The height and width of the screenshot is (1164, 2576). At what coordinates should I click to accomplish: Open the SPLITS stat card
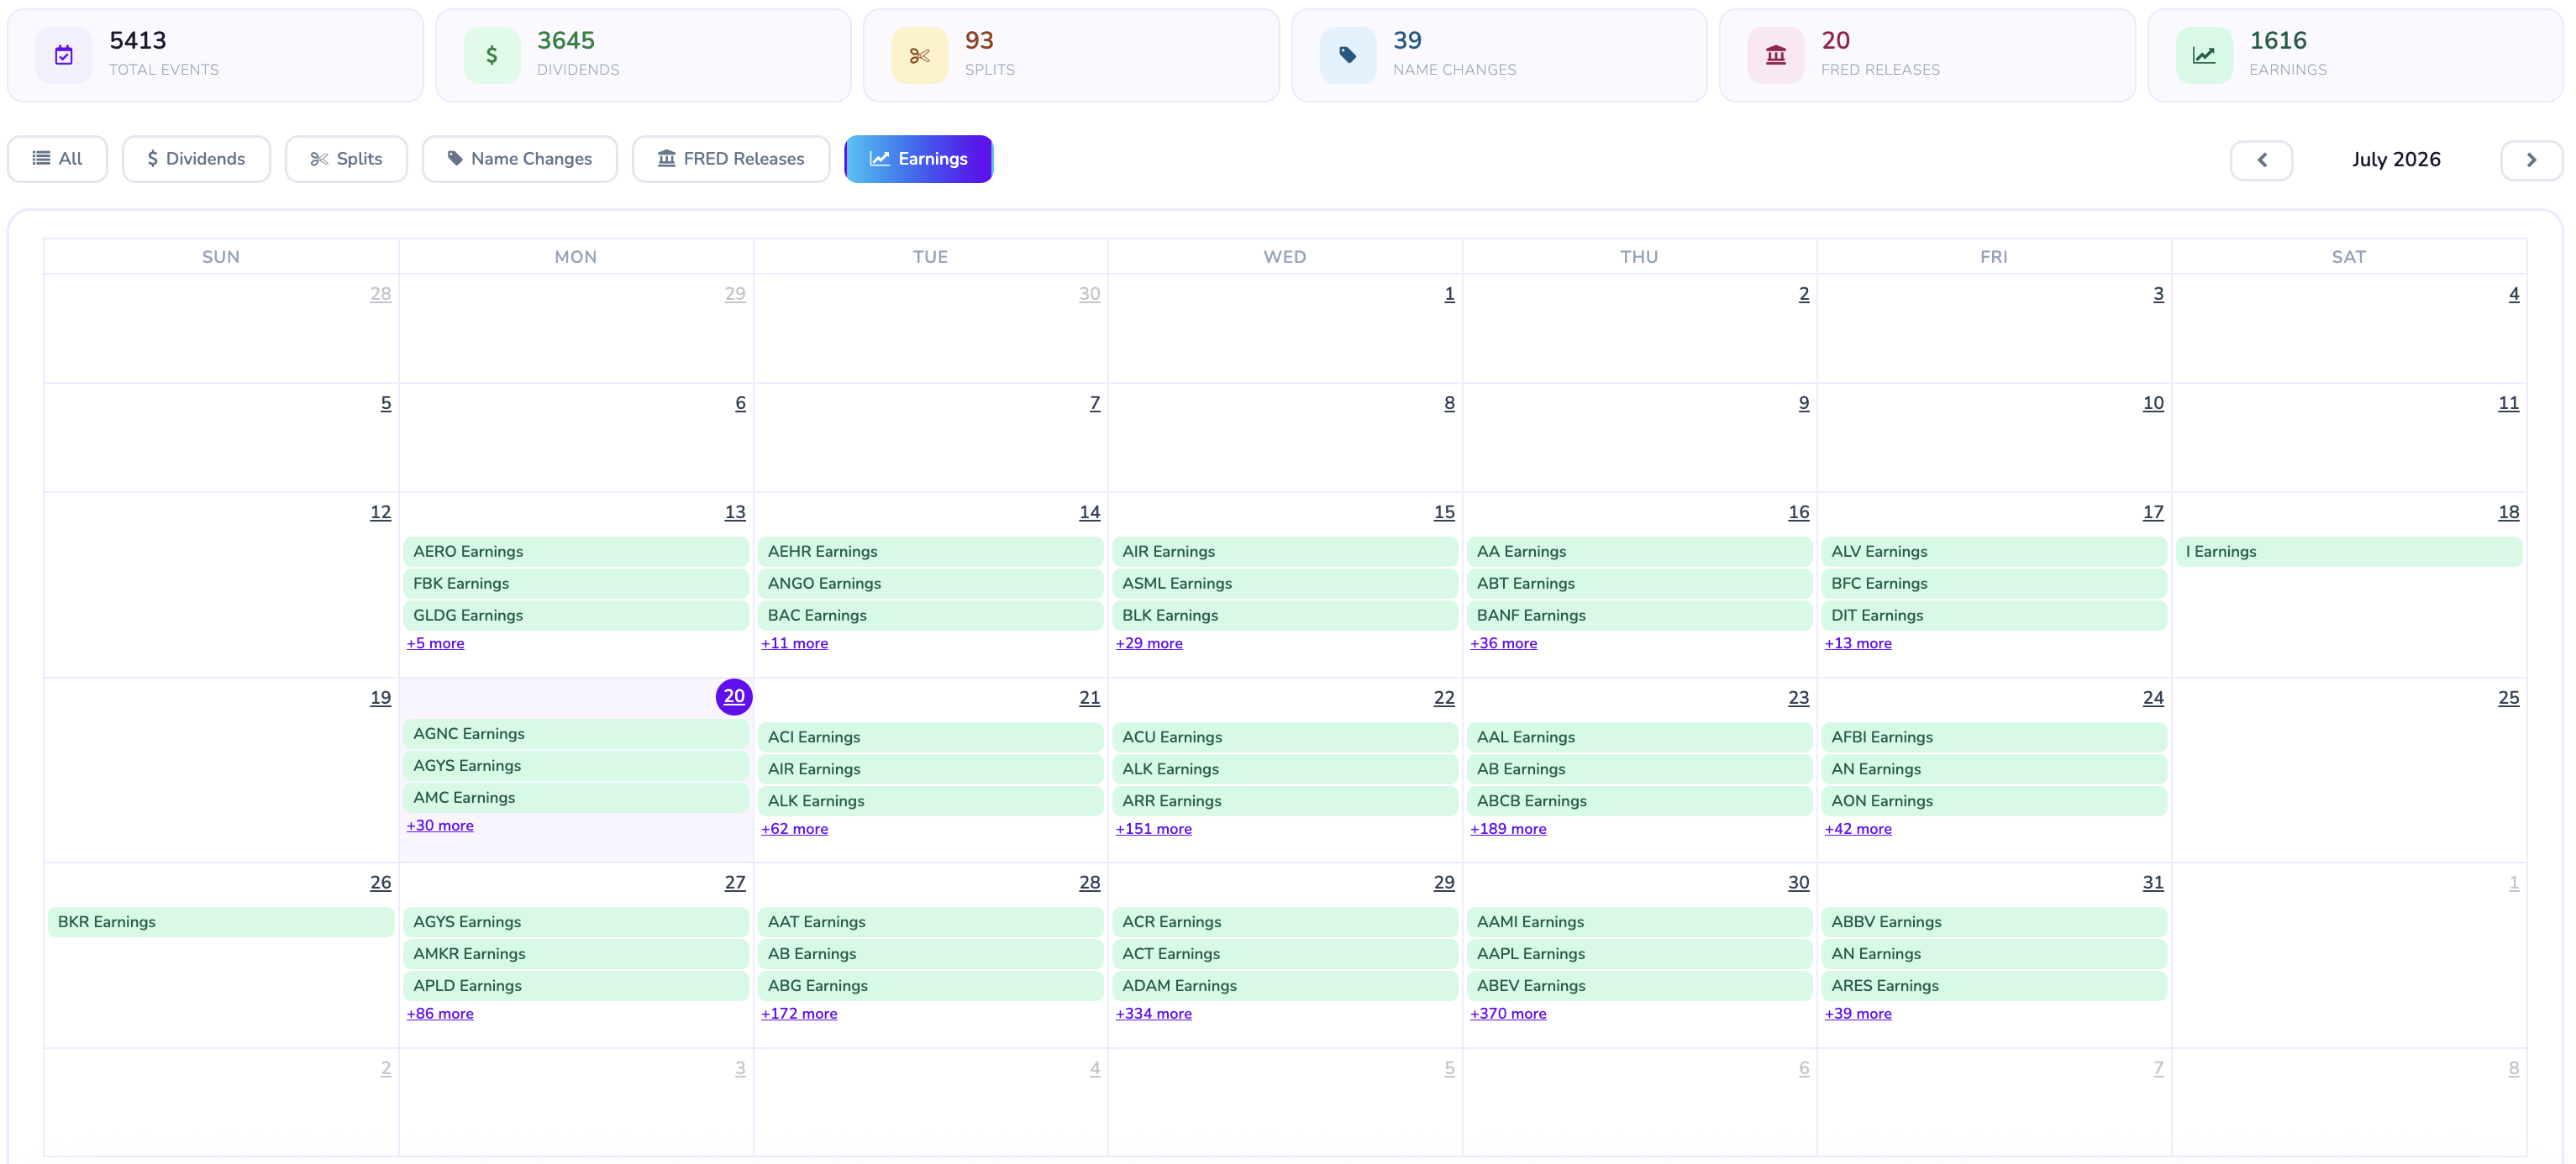click(1071, 55)
